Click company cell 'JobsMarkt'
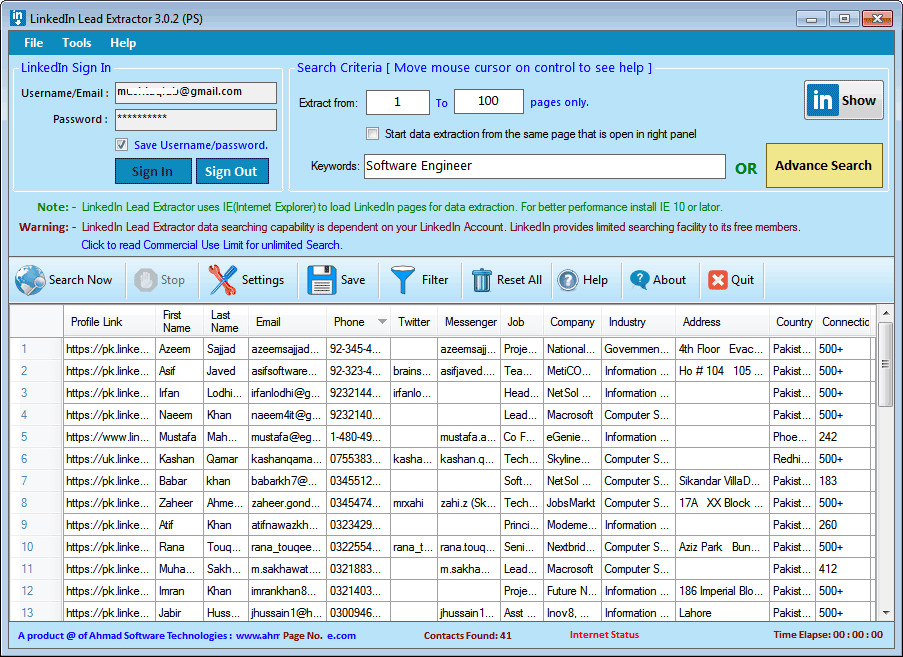This screenshot has width=903, height=657. [572, 503]
